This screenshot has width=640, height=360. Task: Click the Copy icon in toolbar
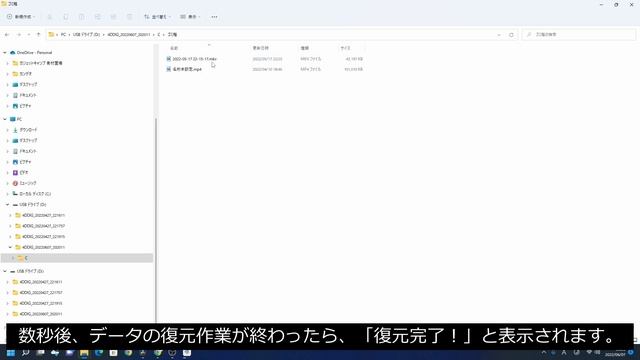[x=66, y=17]
